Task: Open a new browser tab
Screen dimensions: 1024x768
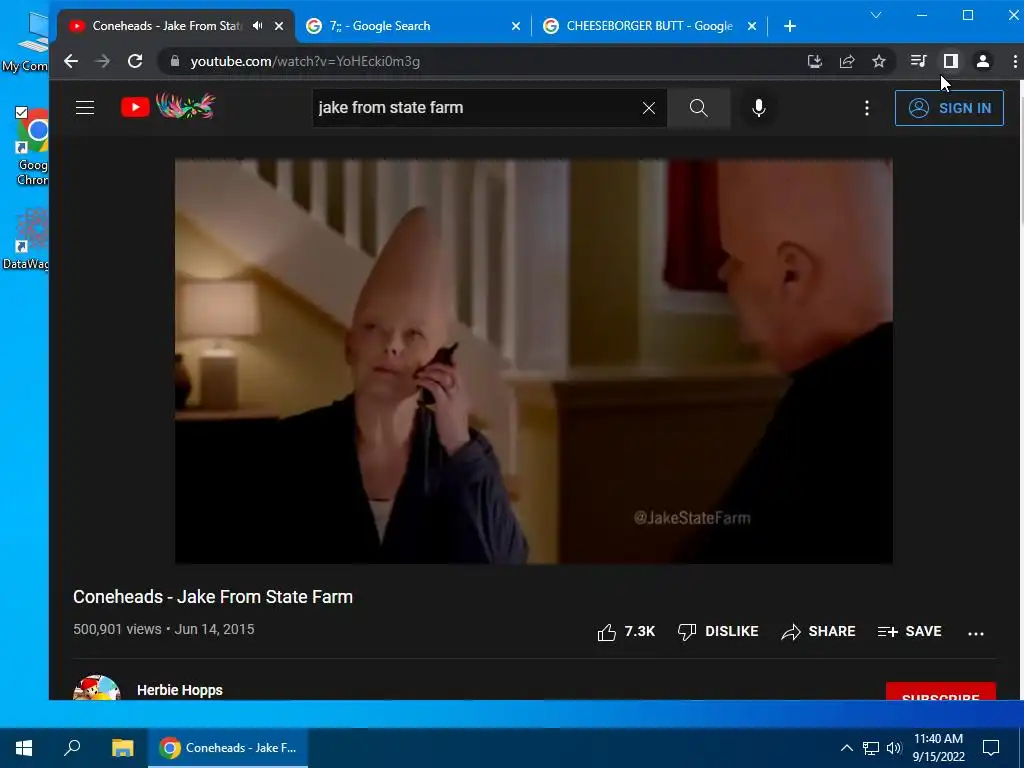Action: pyautogui.click(x=790, y=26)
